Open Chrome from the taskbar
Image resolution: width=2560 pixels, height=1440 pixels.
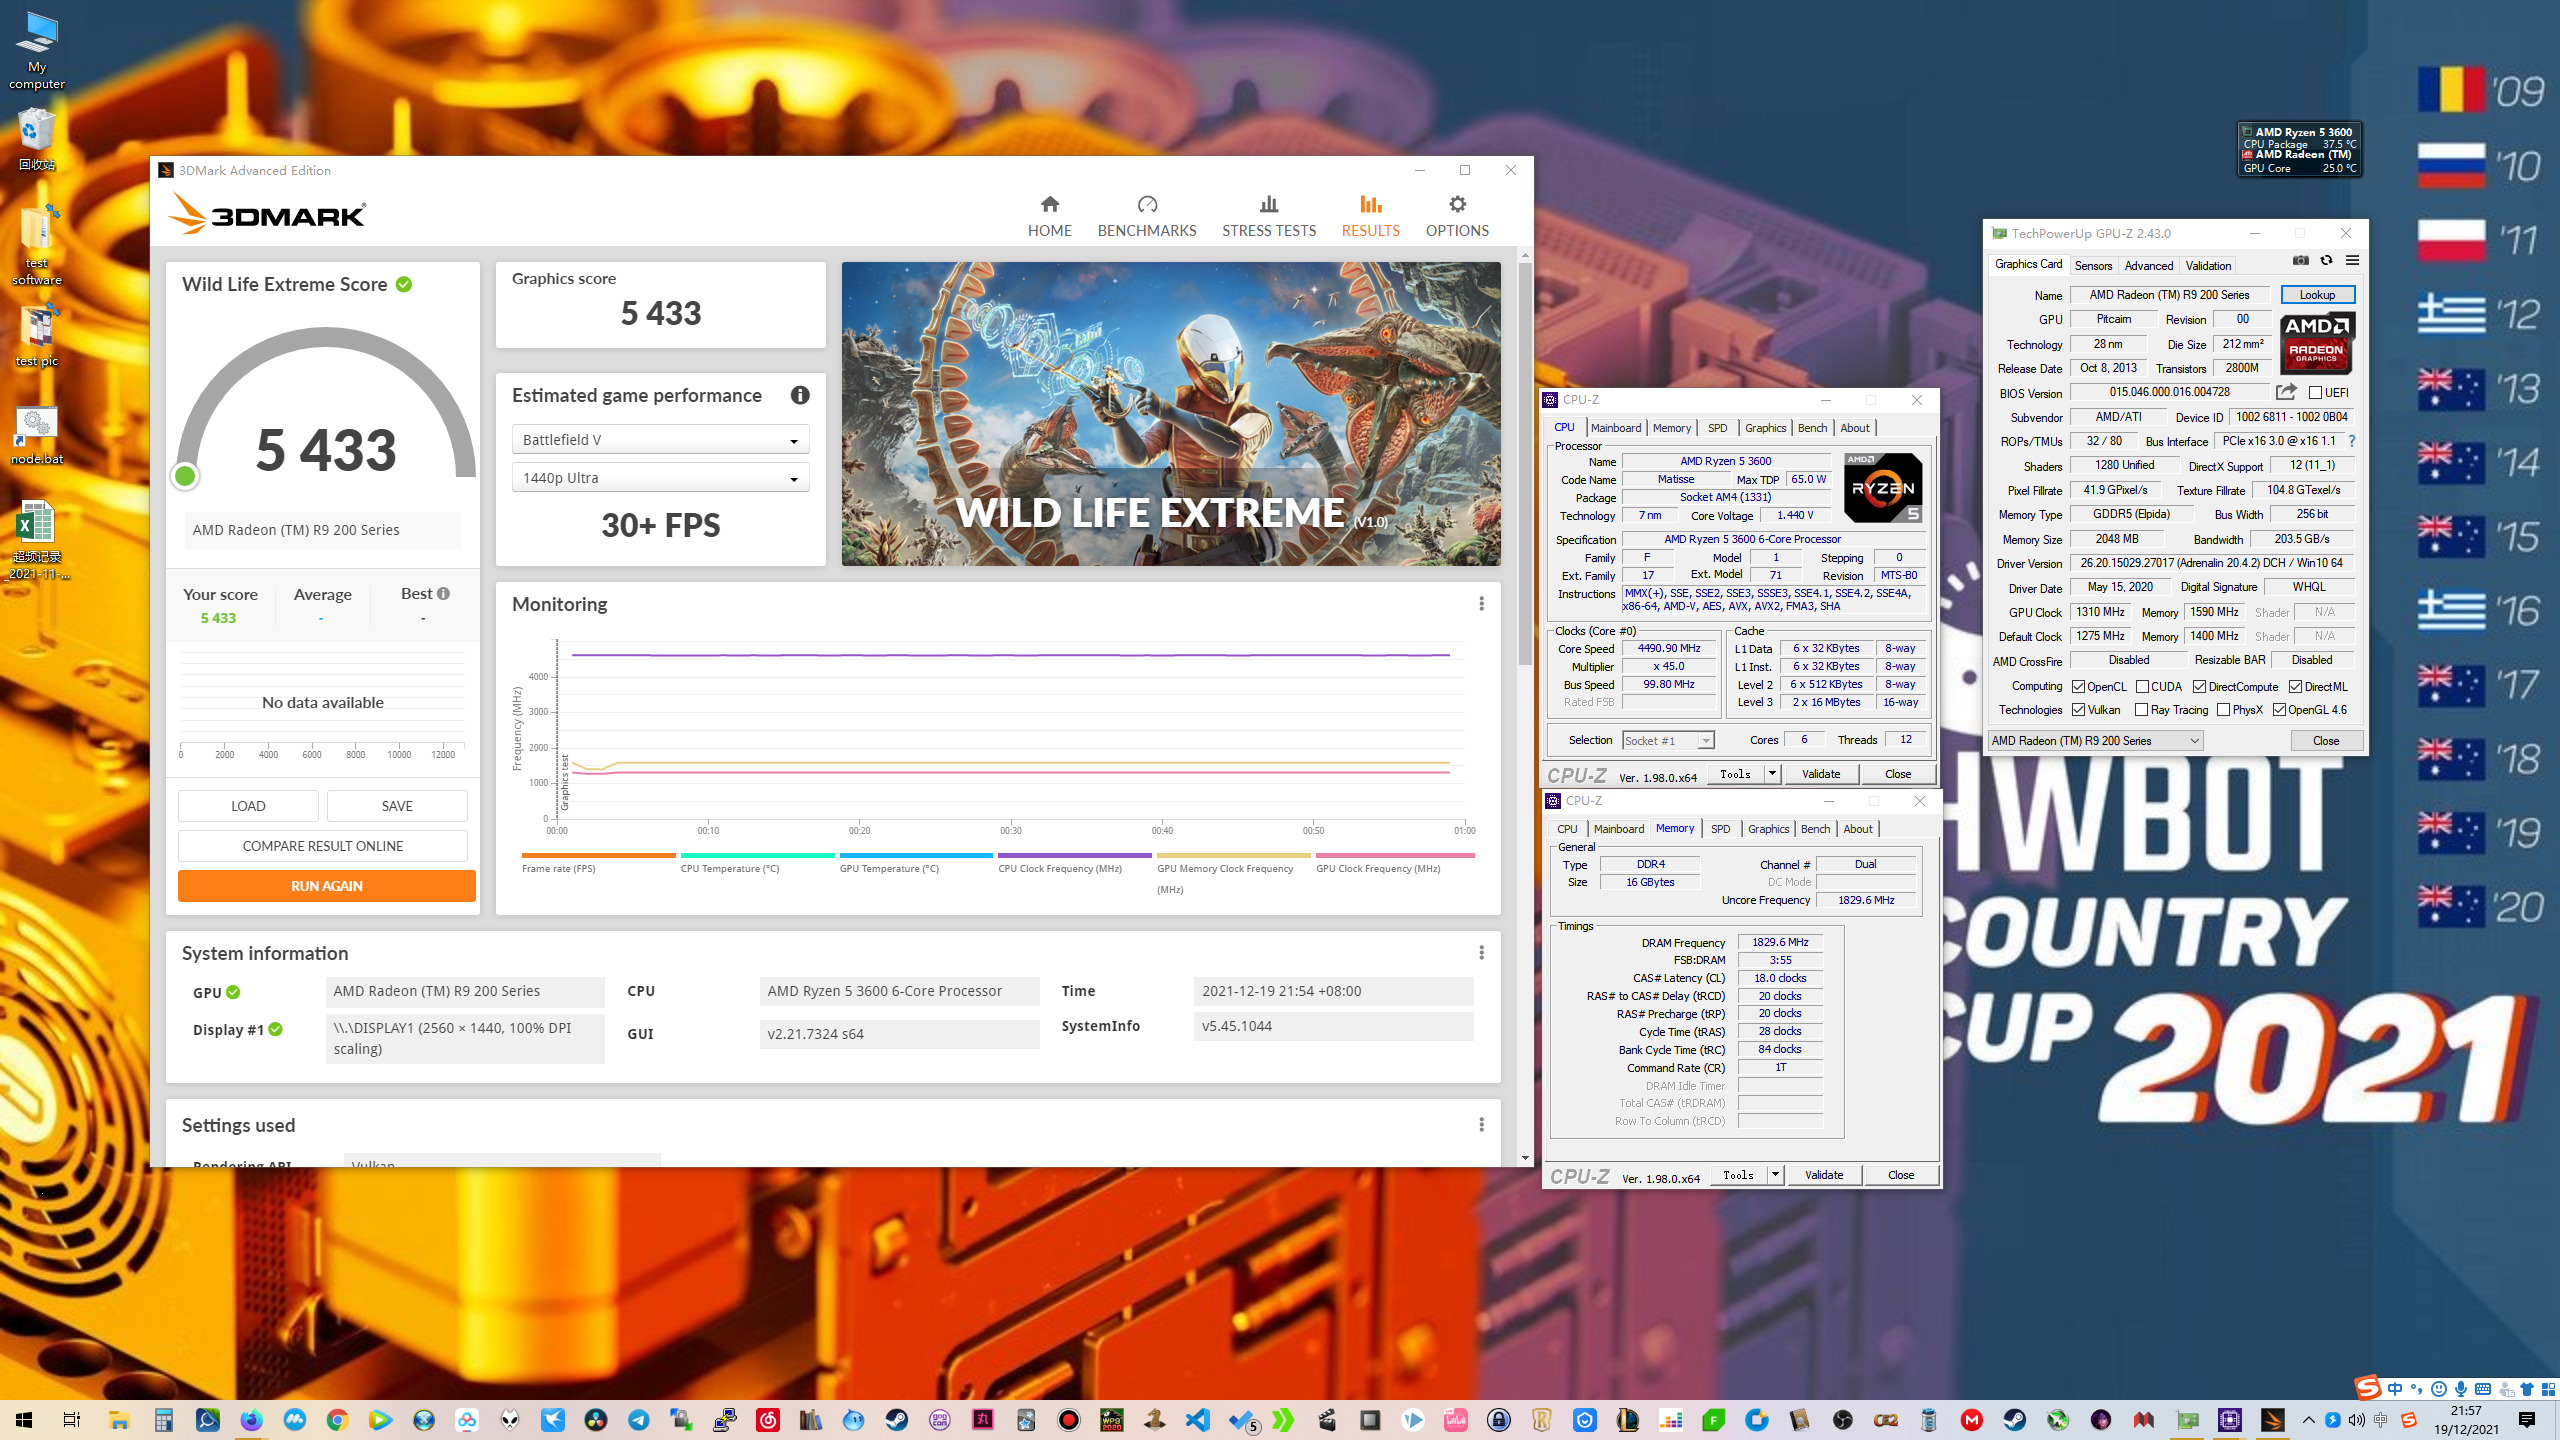[x=337, y=1420]
